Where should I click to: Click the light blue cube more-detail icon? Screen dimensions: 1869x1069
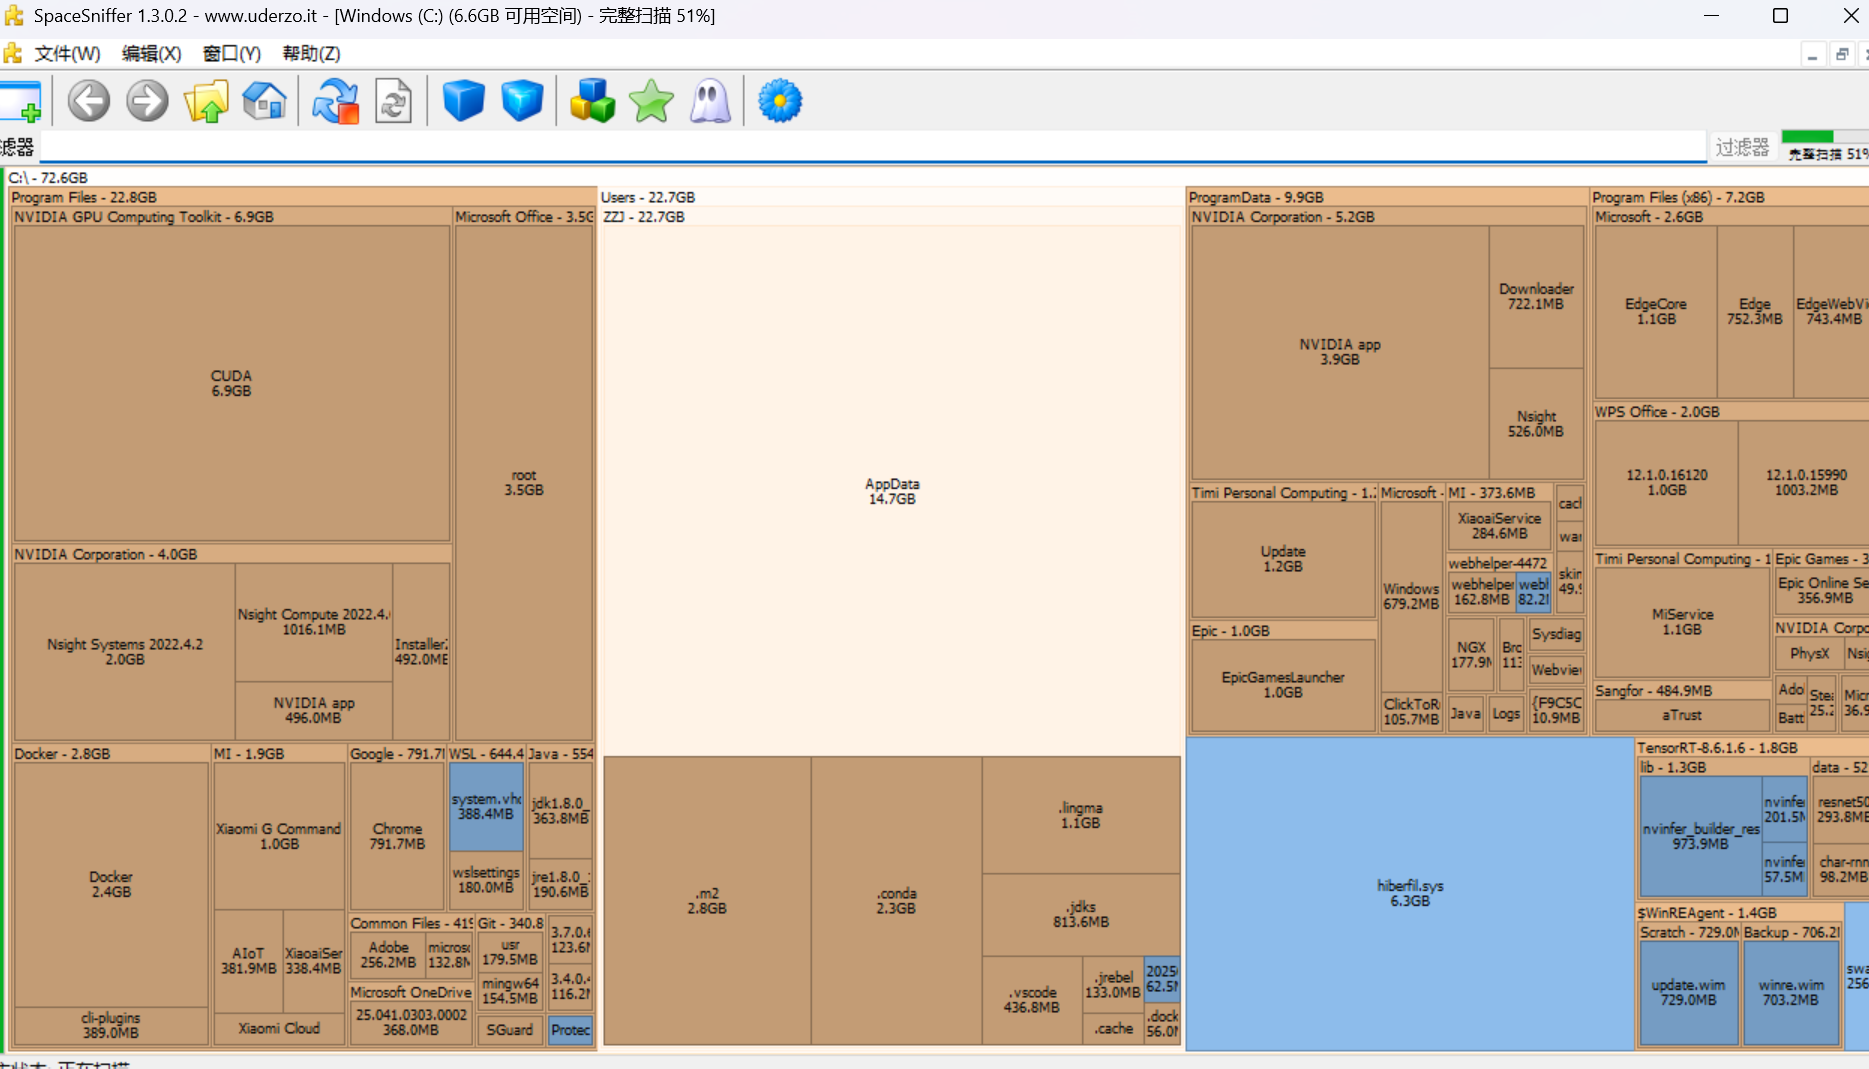click(522, 101)
